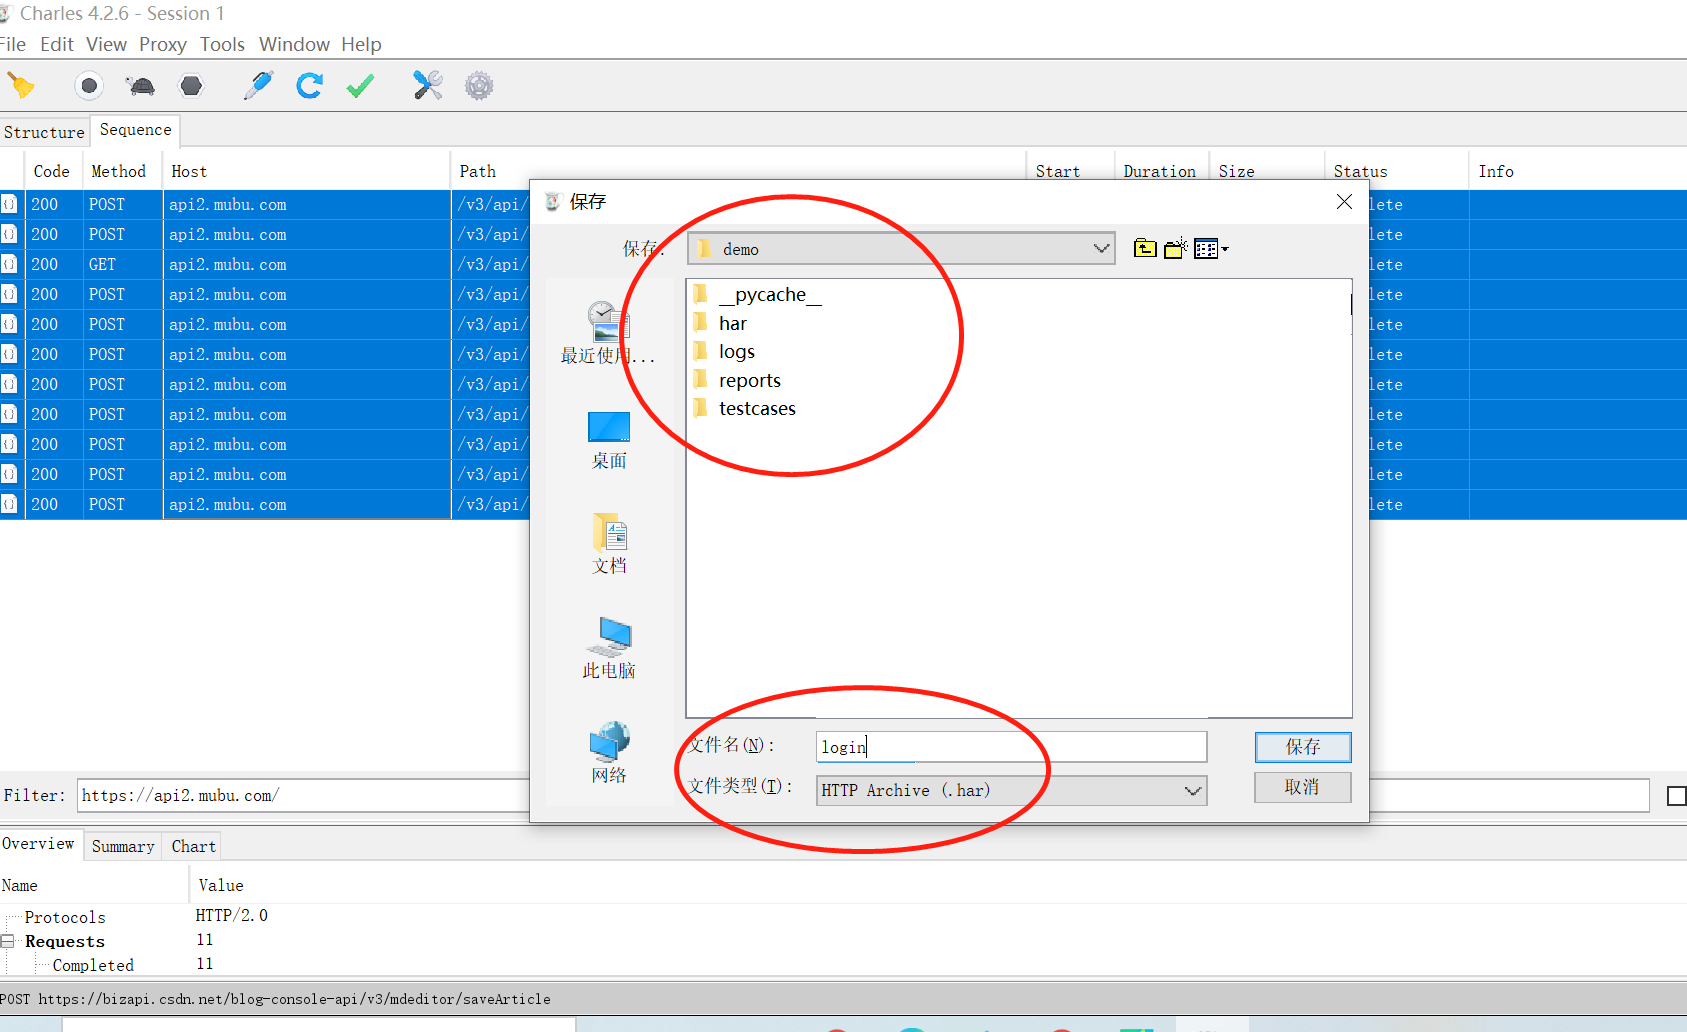This screenshot has height=1032, width=1687.
Task: Select the har folder
Action: click(x=720, y=323)
